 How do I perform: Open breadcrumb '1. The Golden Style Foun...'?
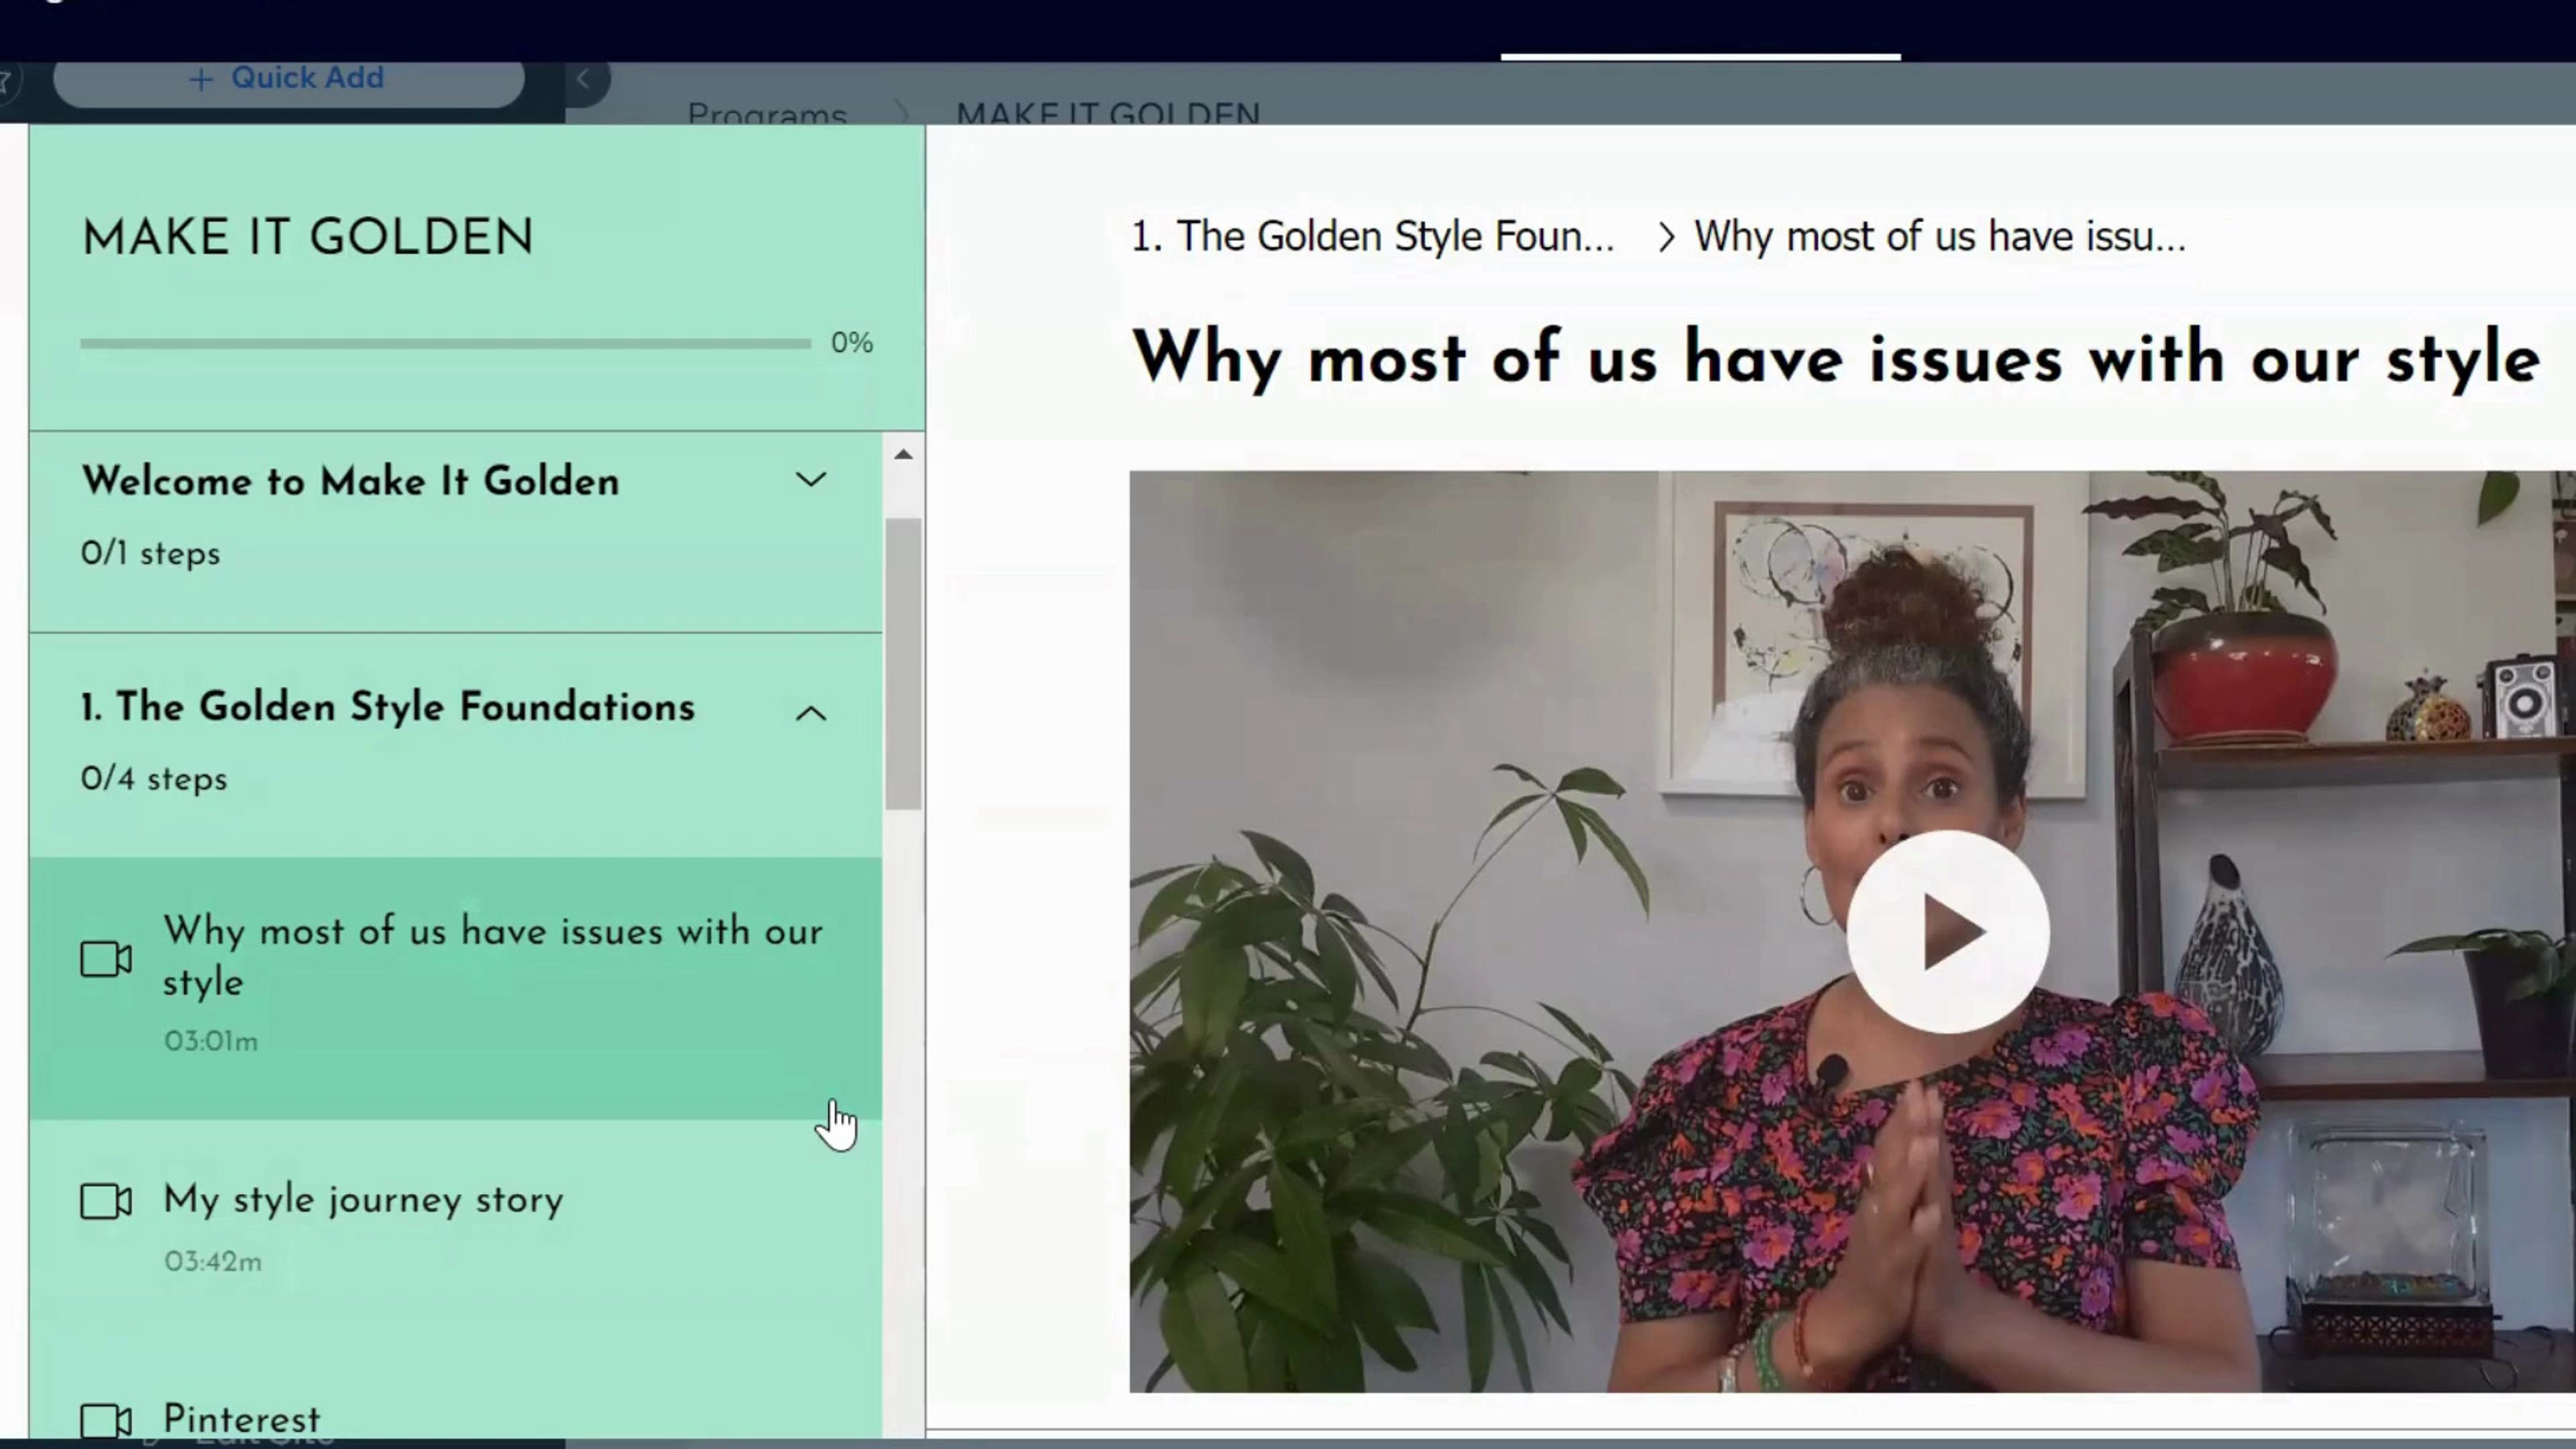click(1372, 237)
